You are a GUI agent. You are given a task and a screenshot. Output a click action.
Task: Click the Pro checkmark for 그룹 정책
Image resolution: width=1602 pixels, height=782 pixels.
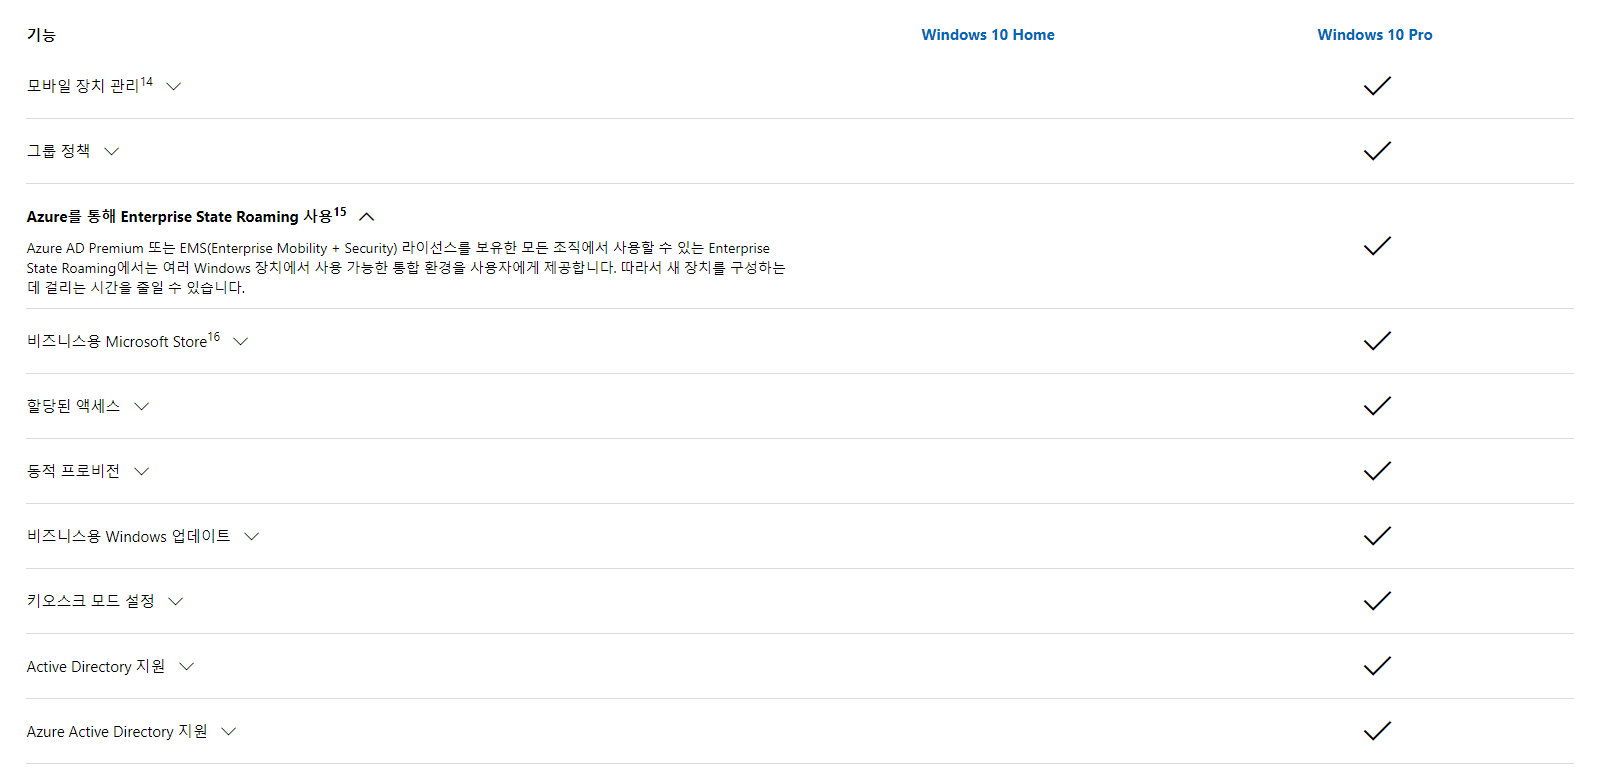1377,151
